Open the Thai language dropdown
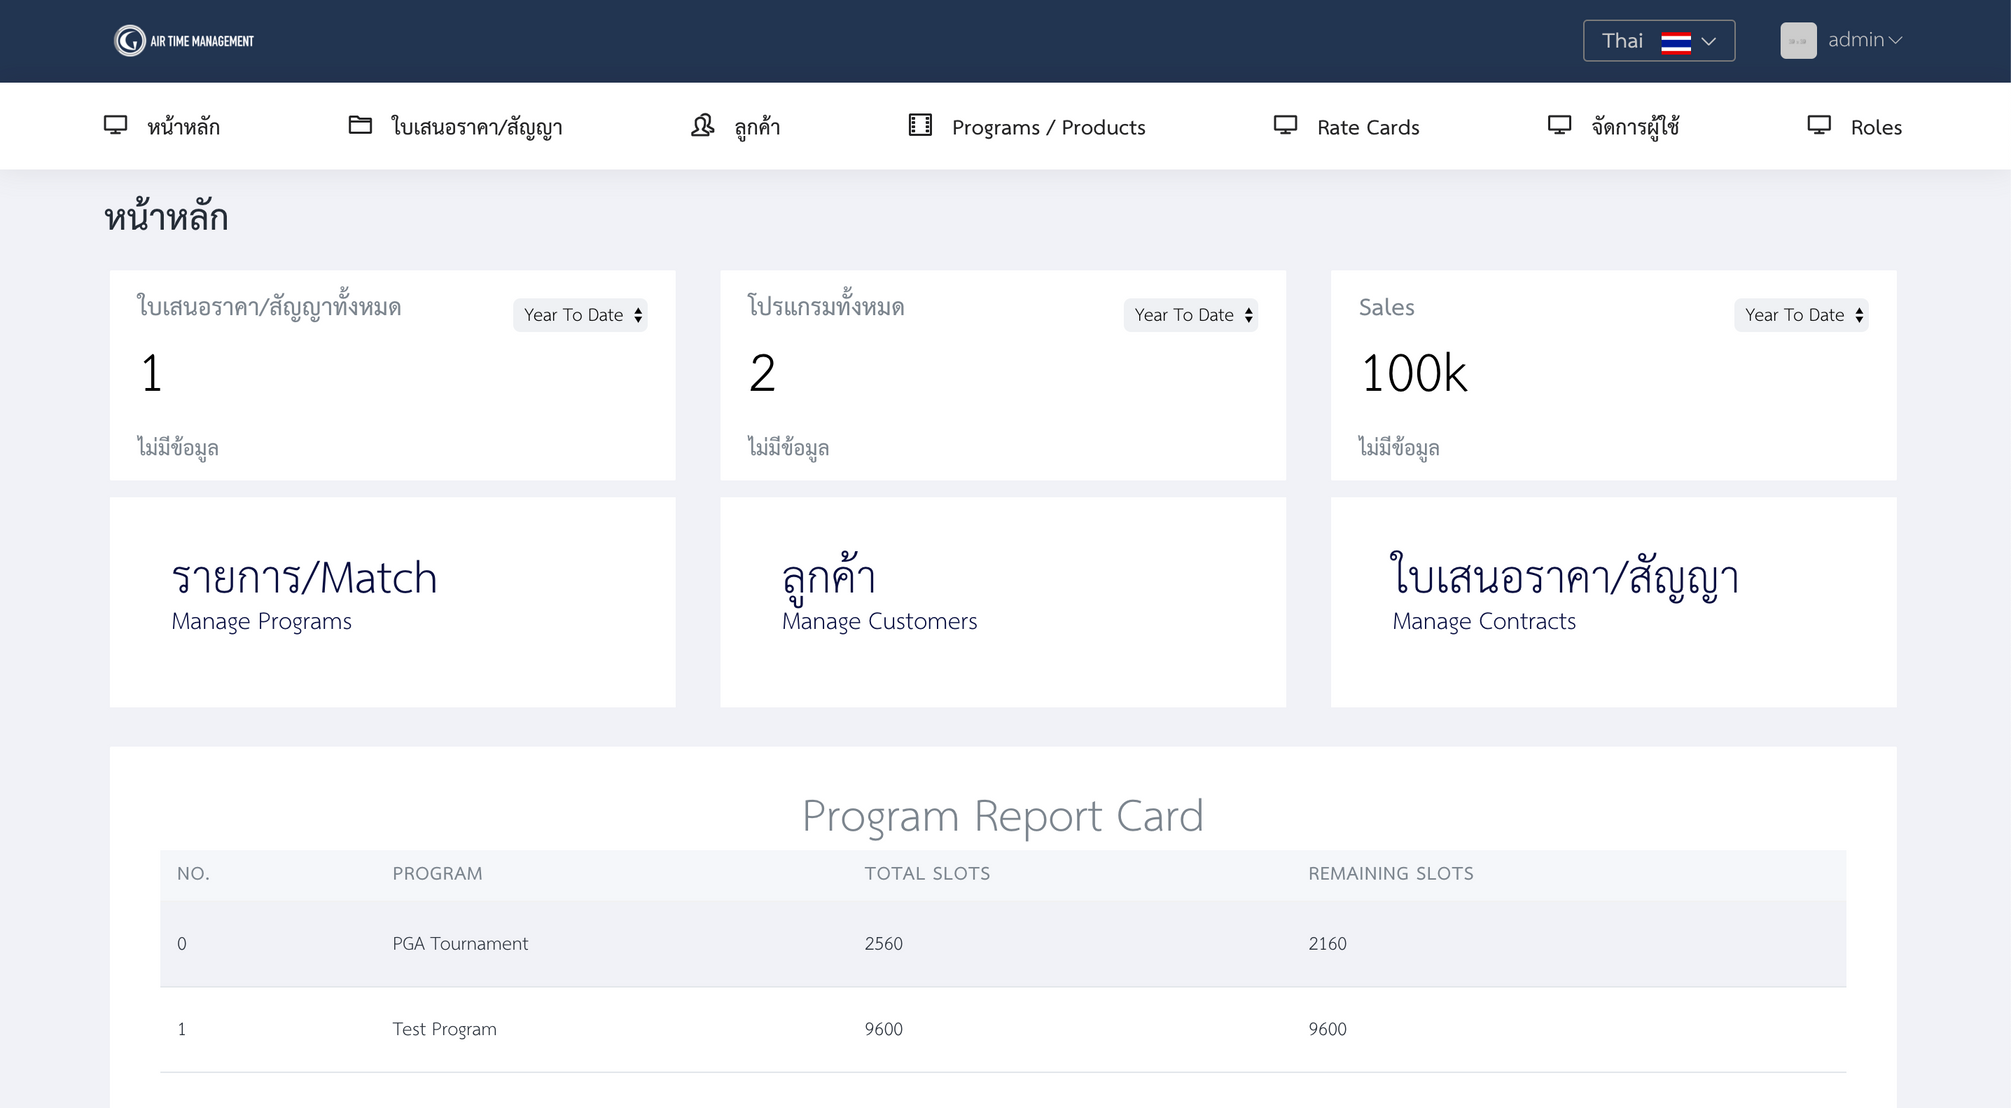 click(x=1658, y=41)
